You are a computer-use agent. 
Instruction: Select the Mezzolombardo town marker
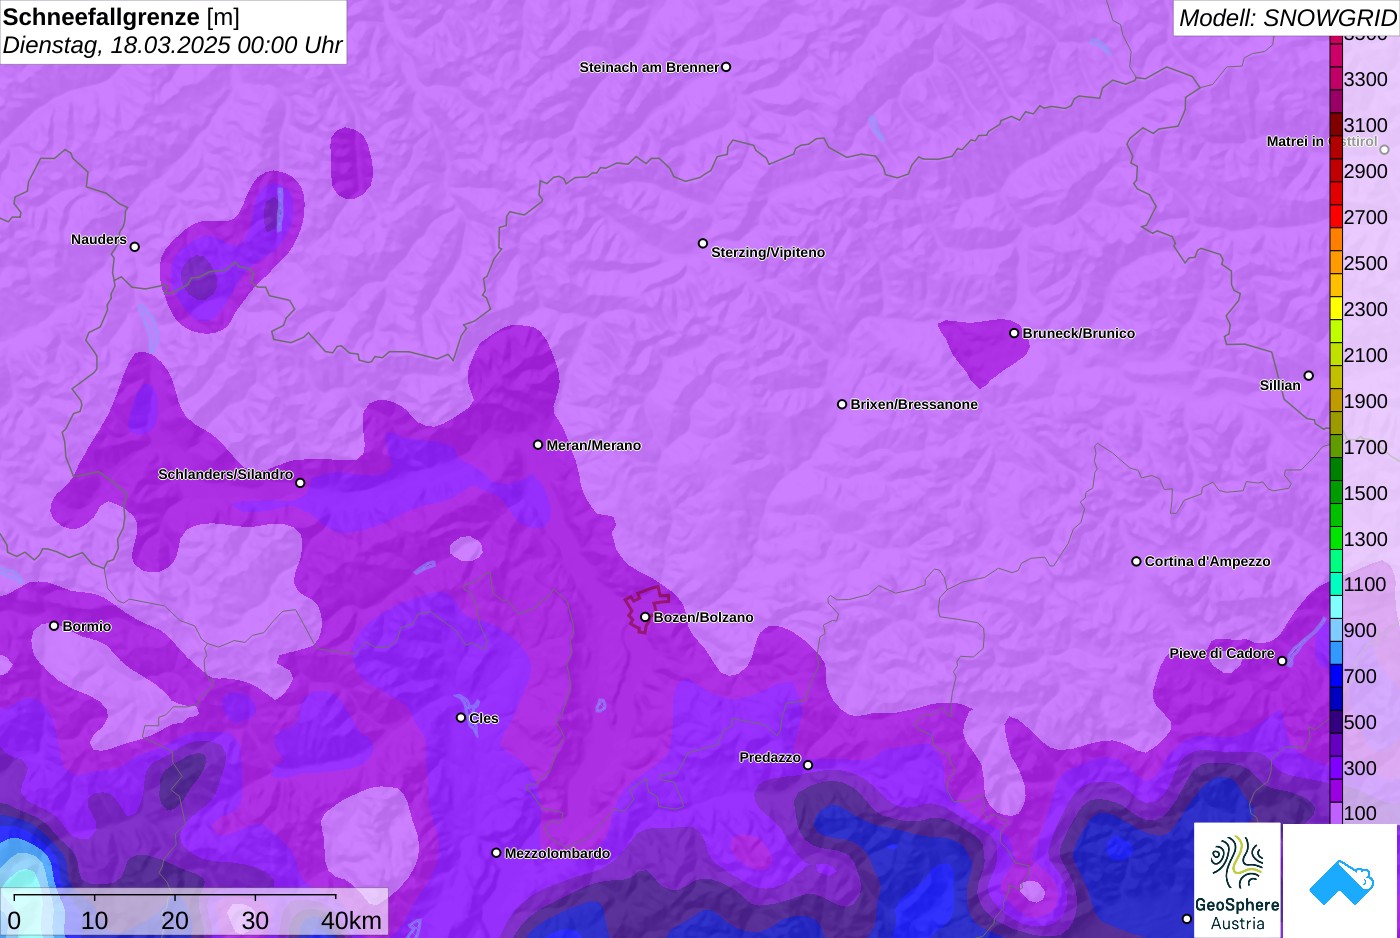tap(496, 853)
